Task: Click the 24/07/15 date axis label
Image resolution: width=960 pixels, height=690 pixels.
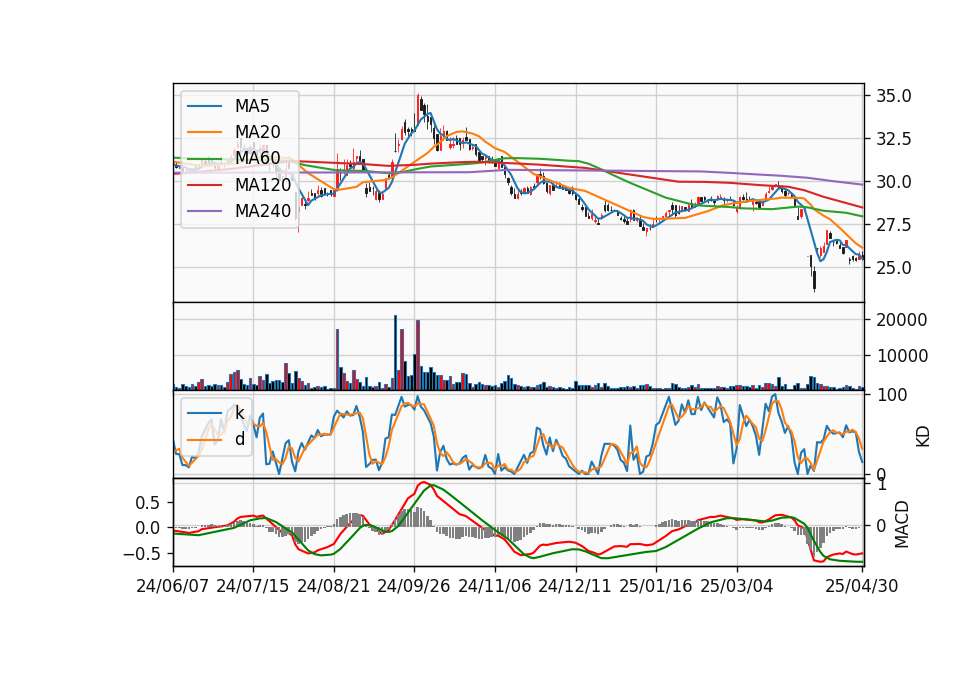Action: [253, 586]
